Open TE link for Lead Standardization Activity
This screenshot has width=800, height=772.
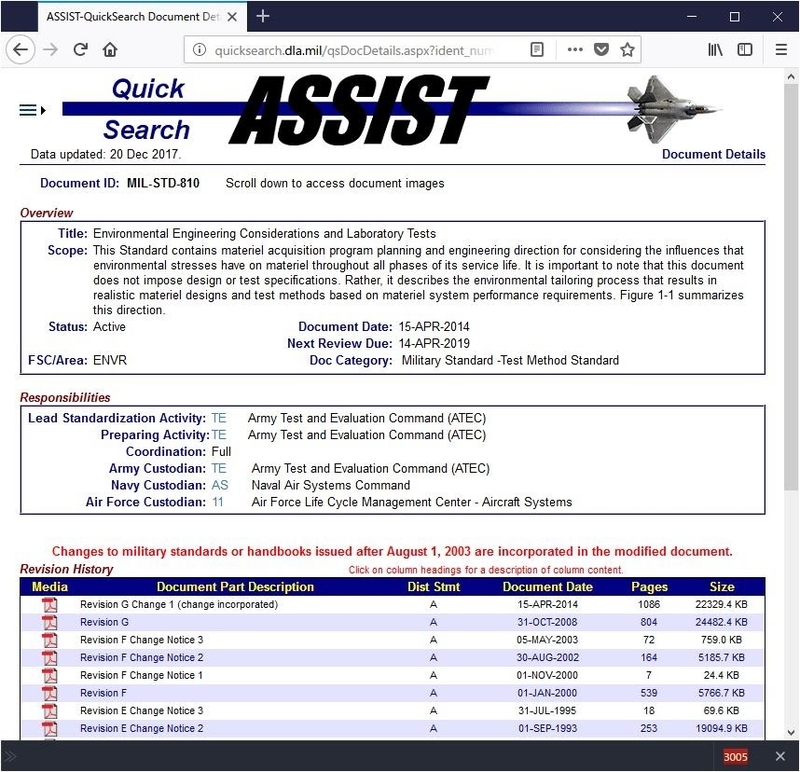(219, 418)
